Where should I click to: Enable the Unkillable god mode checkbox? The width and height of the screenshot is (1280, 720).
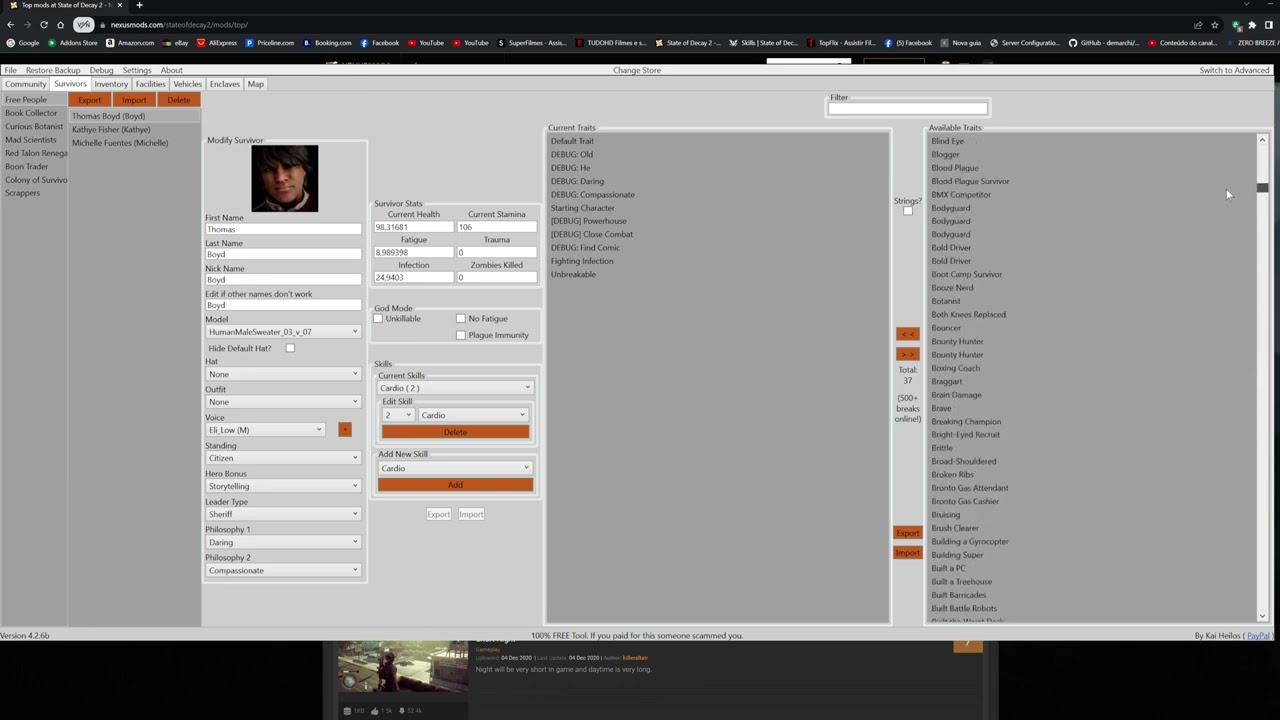point(378,319)
